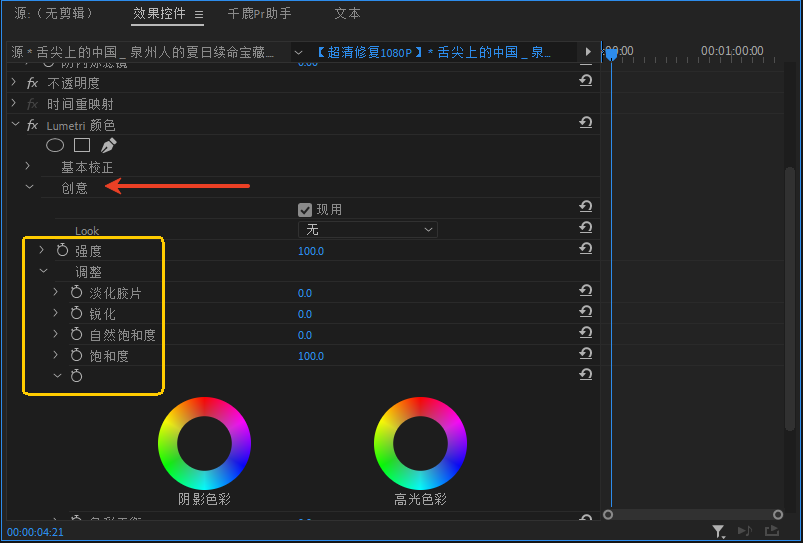Screen dimensions: 803x543
Task: Click the export frame icon at bottom right
Action: point(772,532)
